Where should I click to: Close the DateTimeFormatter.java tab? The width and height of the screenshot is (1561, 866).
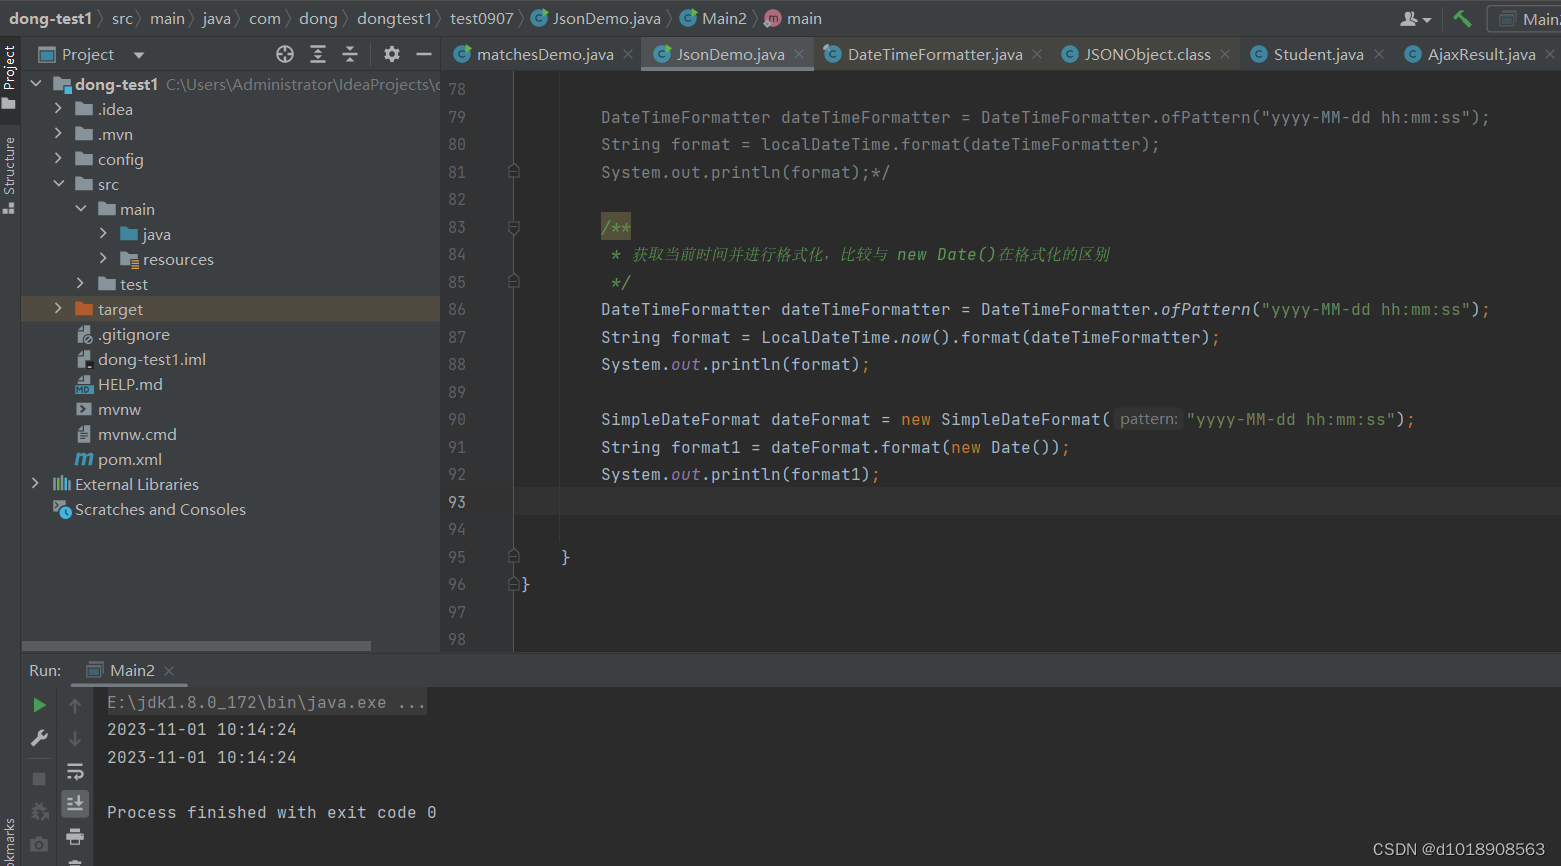(1037, 54)
